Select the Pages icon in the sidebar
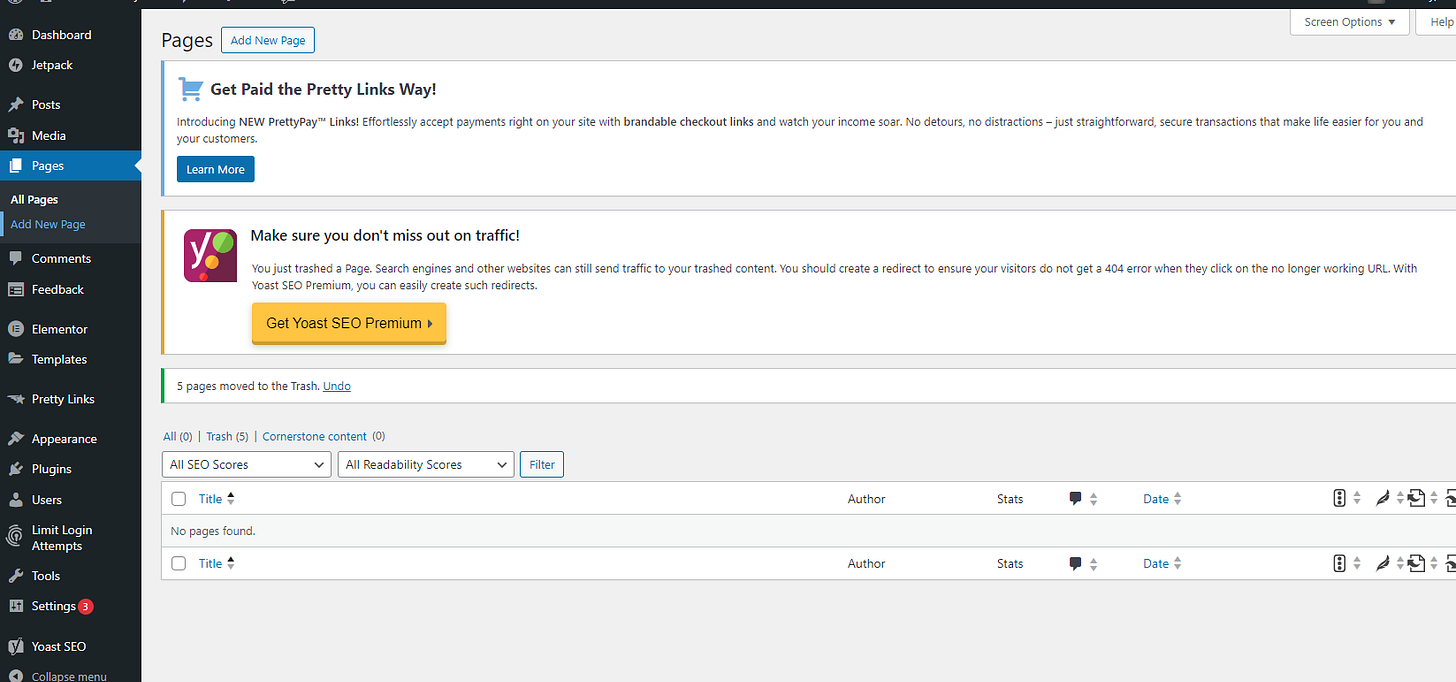This screenshot has height=682, width=1456. (15, 166)
